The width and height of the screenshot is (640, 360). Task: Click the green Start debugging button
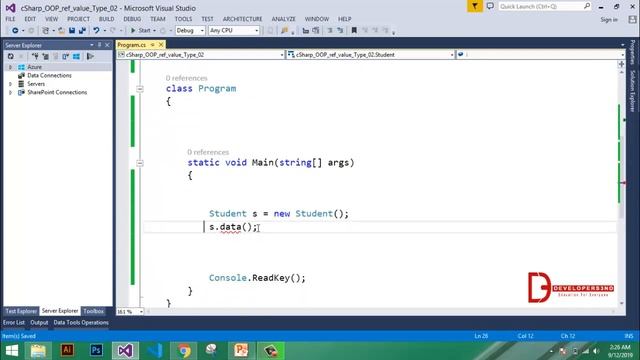[141, 31]
